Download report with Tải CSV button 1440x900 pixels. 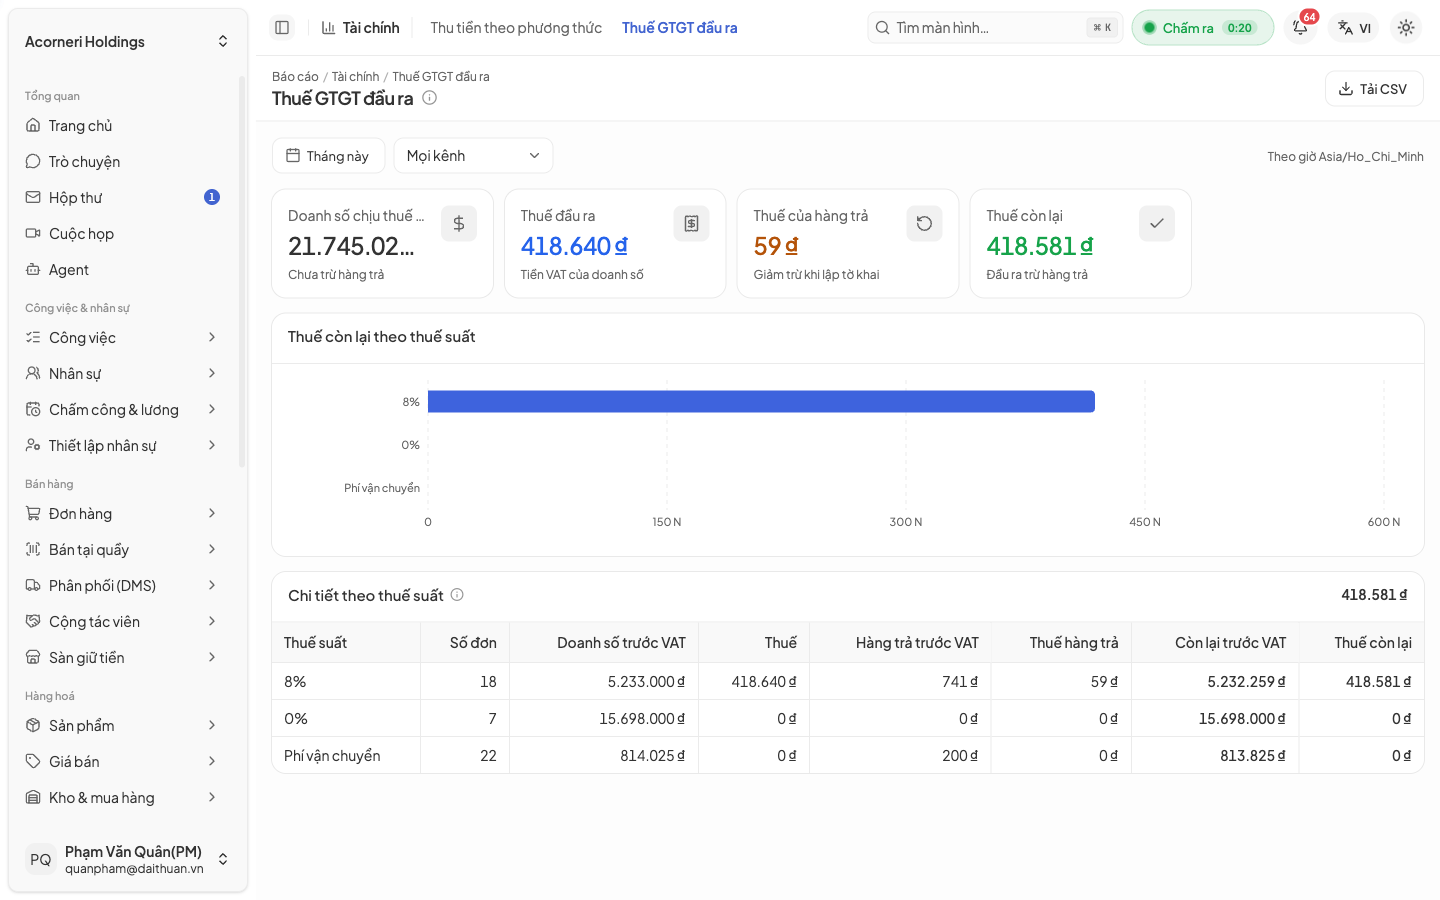1374,89
